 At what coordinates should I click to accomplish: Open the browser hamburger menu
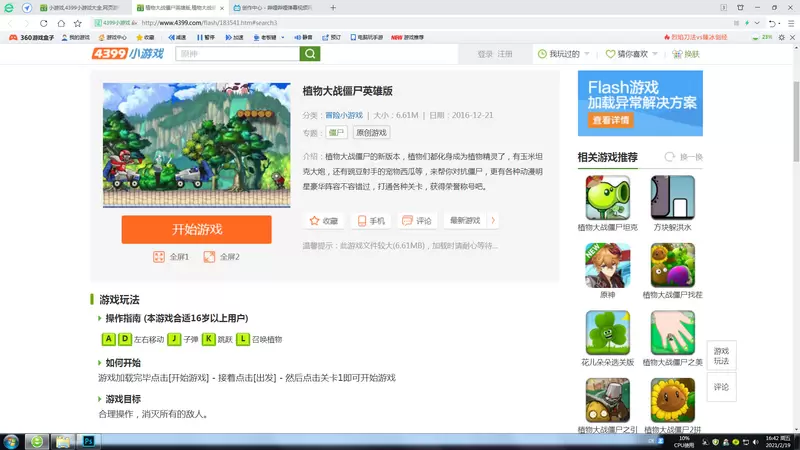(791, 23)
